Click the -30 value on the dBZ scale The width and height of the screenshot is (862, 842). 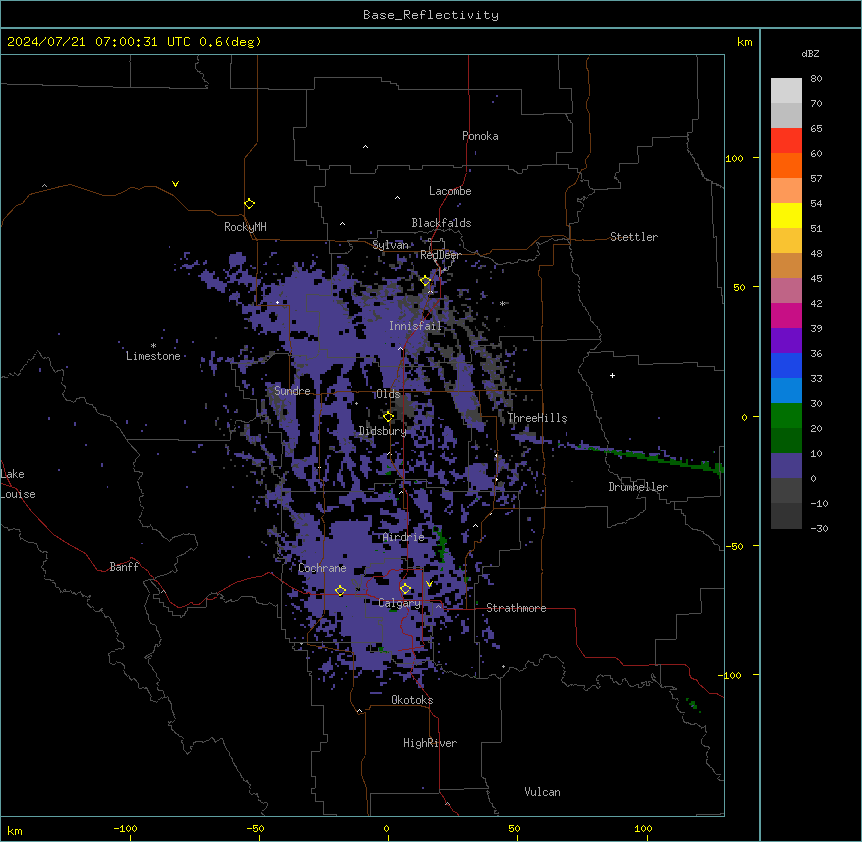tap(819, 528)
